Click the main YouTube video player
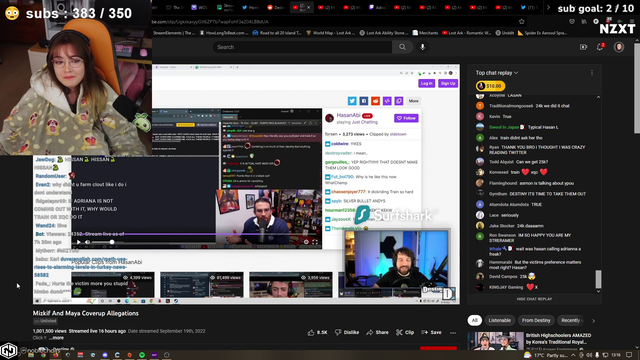 tap(246, 184)
